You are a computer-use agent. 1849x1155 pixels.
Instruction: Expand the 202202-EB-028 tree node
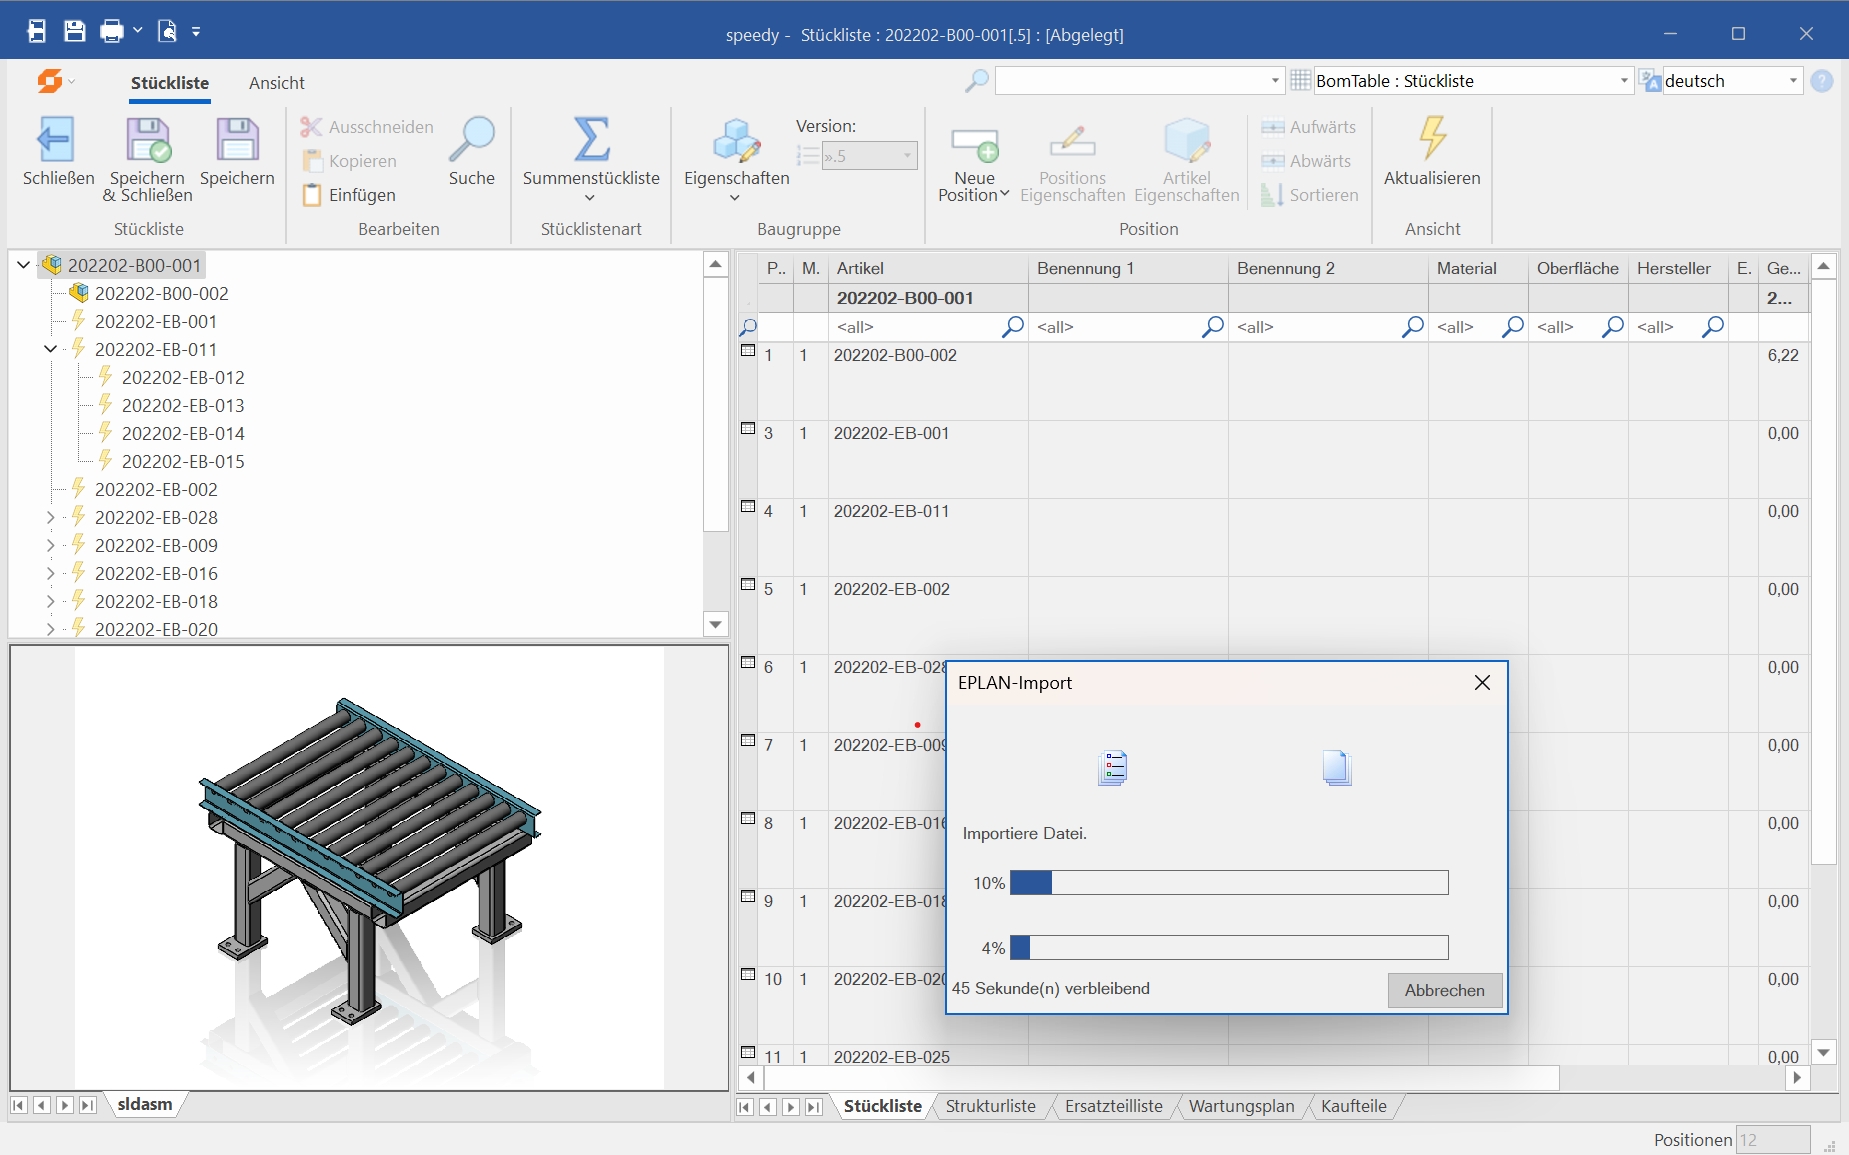[x=50, y=517]
